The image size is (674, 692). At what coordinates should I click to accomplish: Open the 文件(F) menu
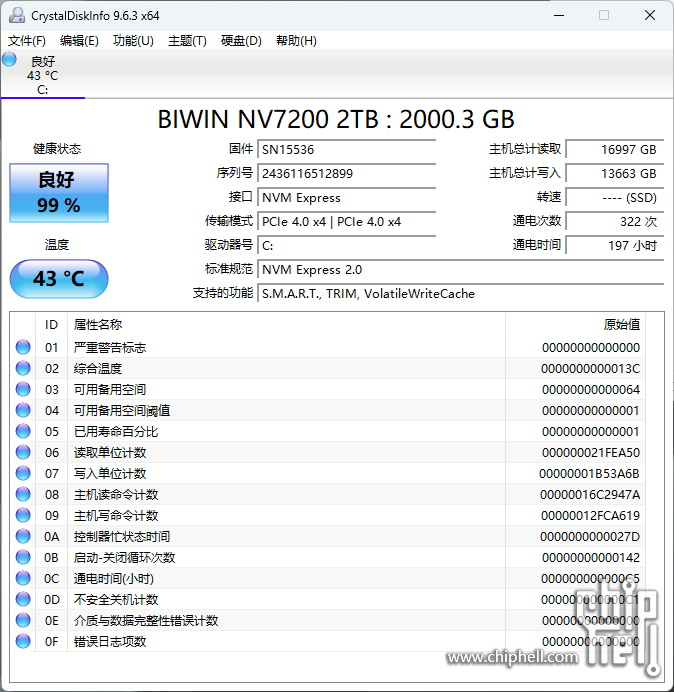(27, 41)
